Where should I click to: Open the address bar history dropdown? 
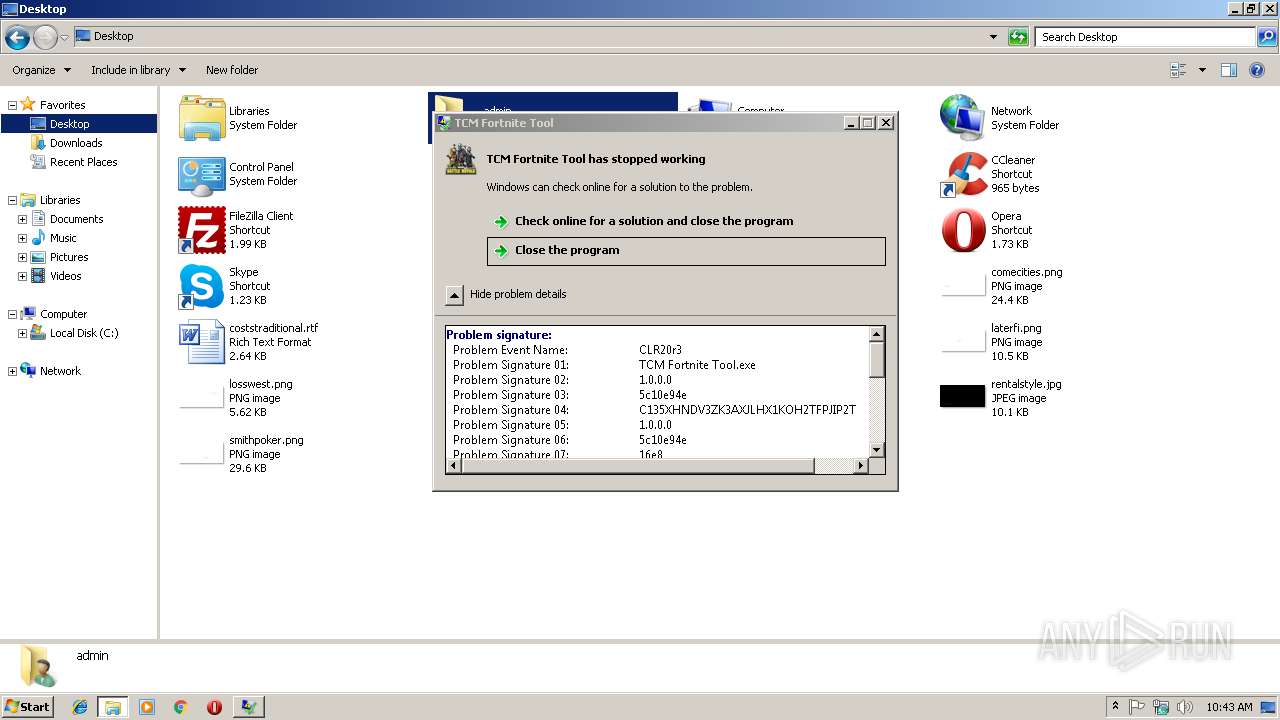[993, 37]
